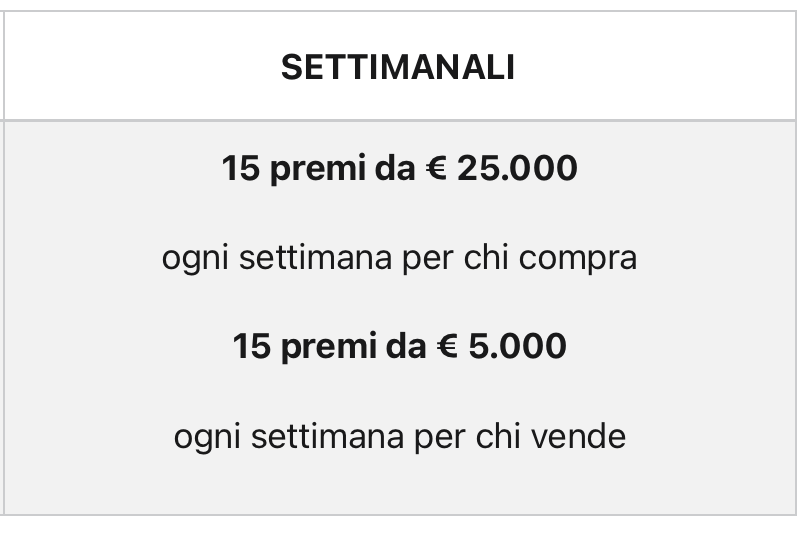This screenshot has width=808, height=536.
Task: Click the '15' in the € 5.000 prize line
Action: tap(251, 346)
